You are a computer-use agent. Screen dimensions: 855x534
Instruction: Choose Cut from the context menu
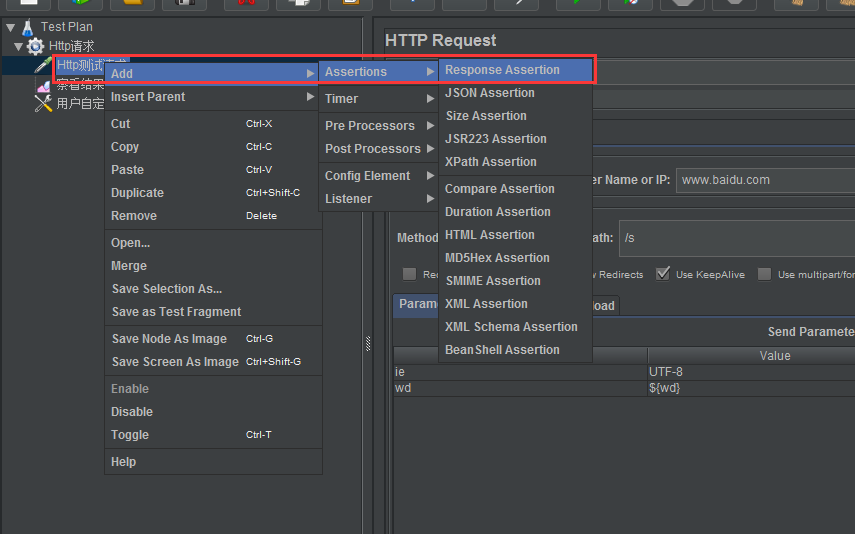click(212, 124)
